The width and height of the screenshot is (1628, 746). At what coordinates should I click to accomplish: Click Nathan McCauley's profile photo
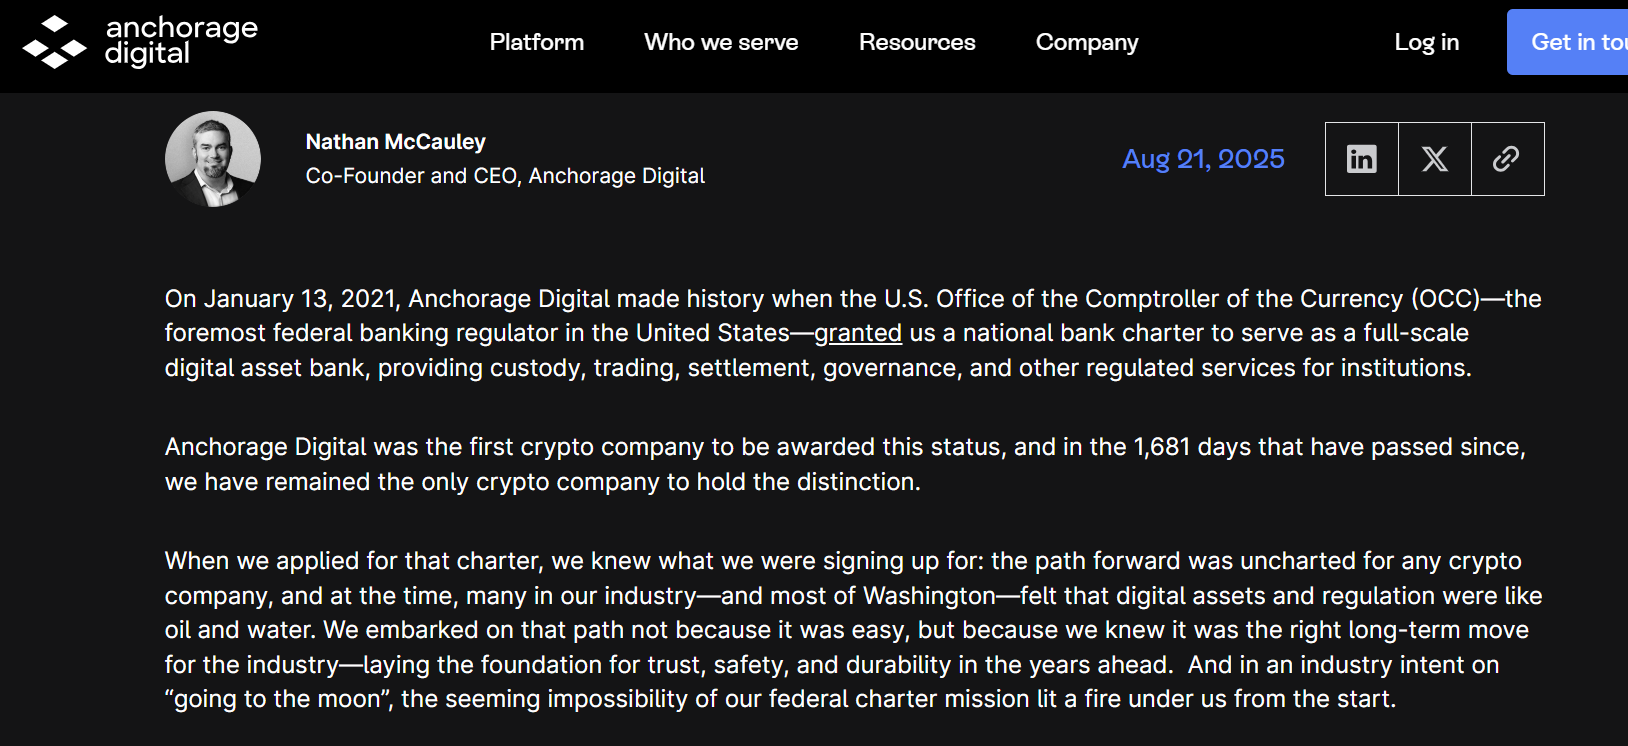(x=213, y=159)
